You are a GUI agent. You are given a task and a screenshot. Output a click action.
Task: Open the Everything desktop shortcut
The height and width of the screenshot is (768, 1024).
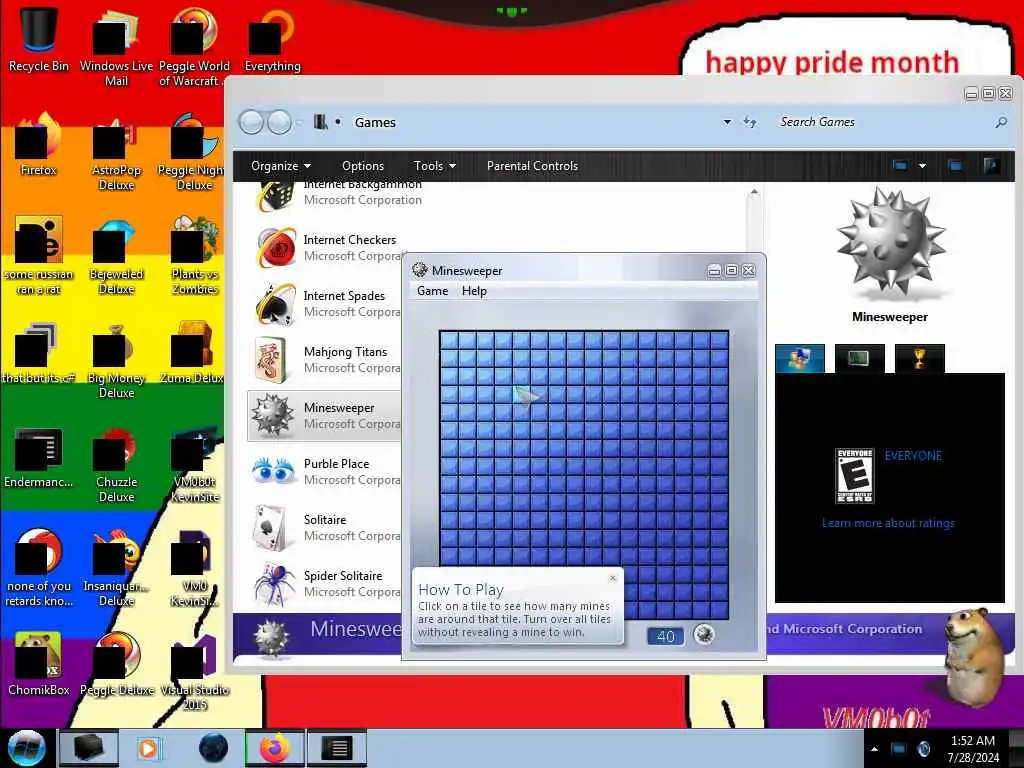272,39
